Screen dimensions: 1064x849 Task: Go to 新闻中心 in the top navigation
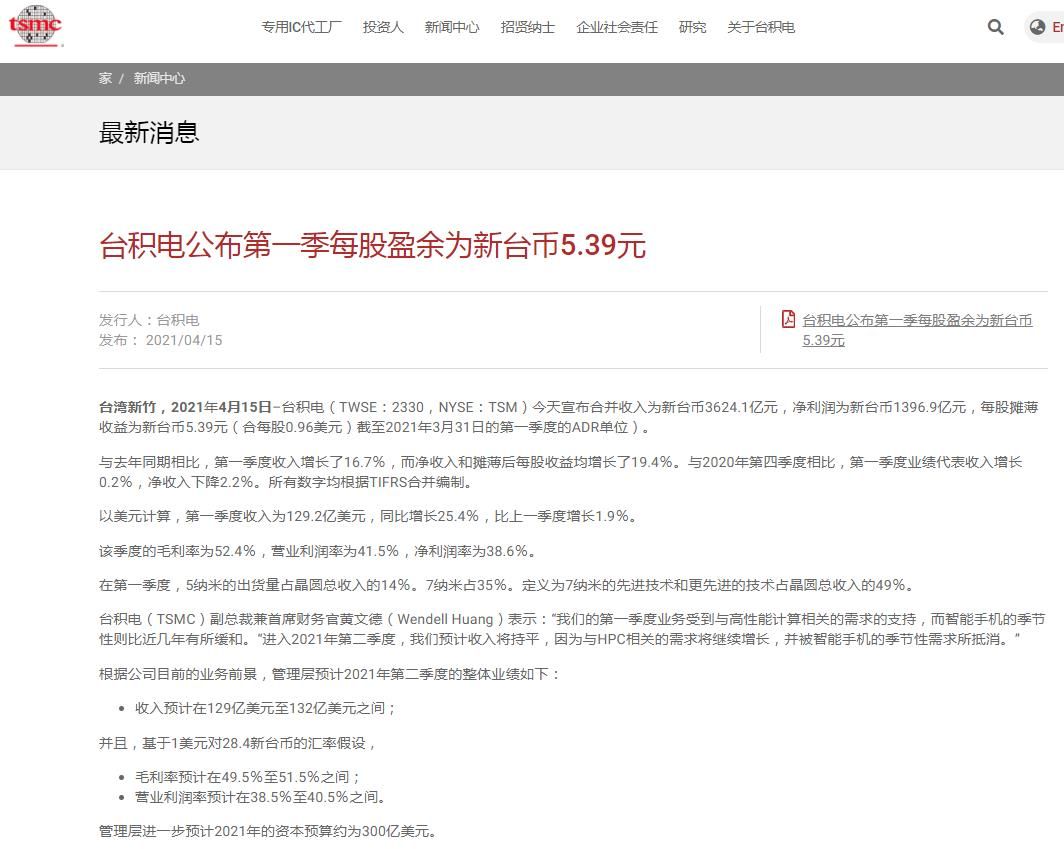[452, 27]
